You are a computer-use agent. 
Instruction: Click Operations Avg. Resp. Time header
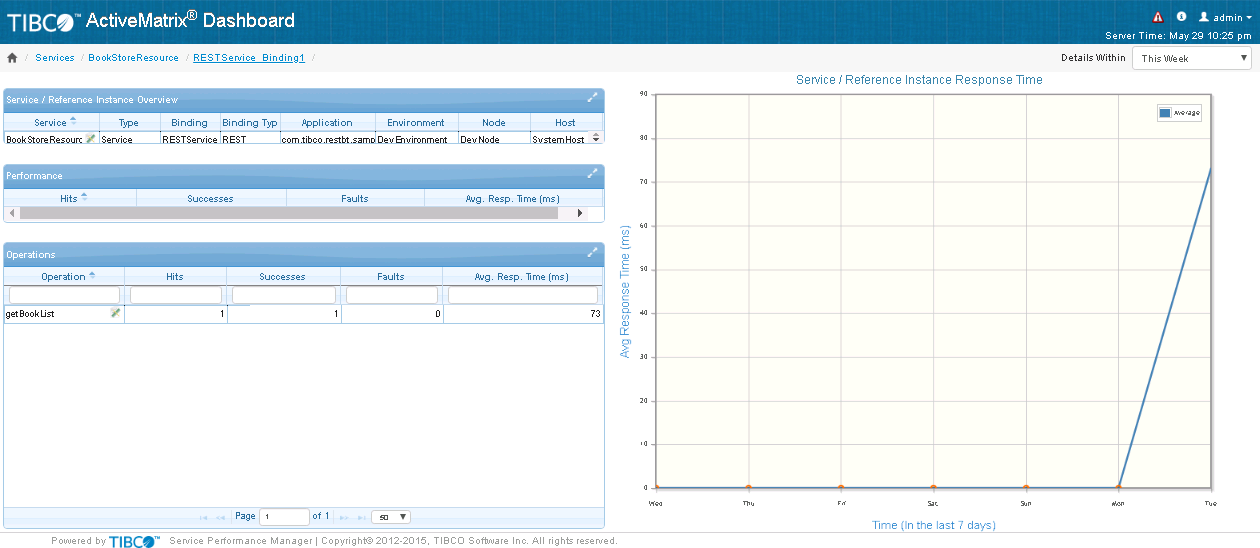(523, 276)
